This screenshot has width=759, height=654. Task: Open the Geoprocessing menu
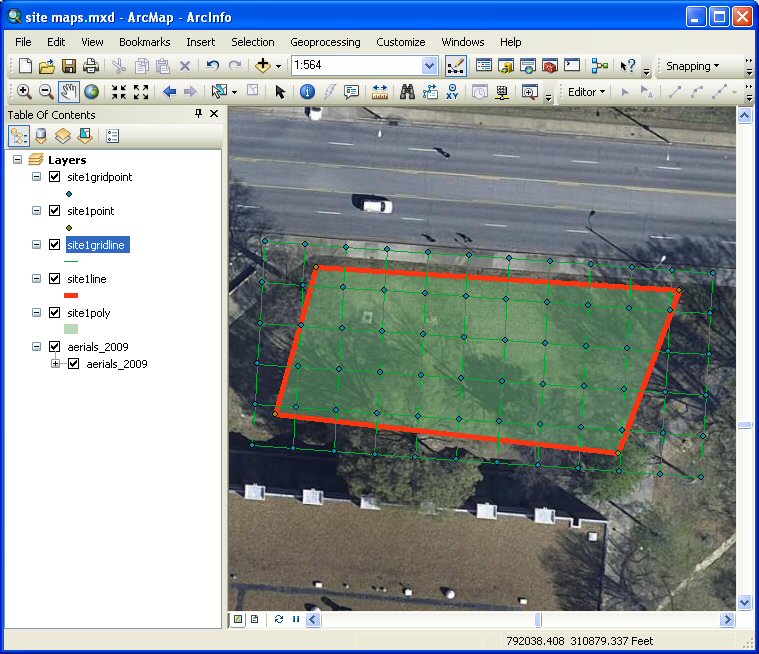pyautogui.click(x=325, y=42)
